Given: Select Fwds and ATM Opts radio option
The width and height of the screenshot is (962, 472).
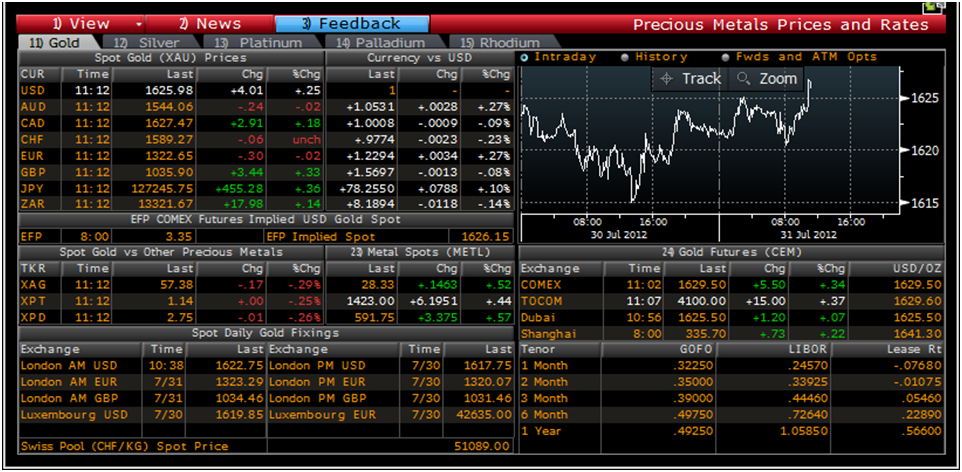Looking at the screenshot, I should point(727,58).
